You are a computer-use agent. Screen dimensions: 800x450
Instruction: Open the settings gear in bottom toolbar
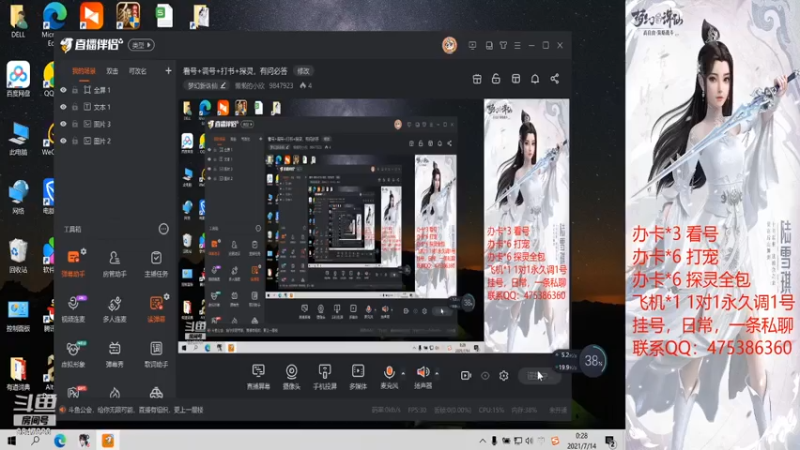pyautogui.click(x=504, y=376)
